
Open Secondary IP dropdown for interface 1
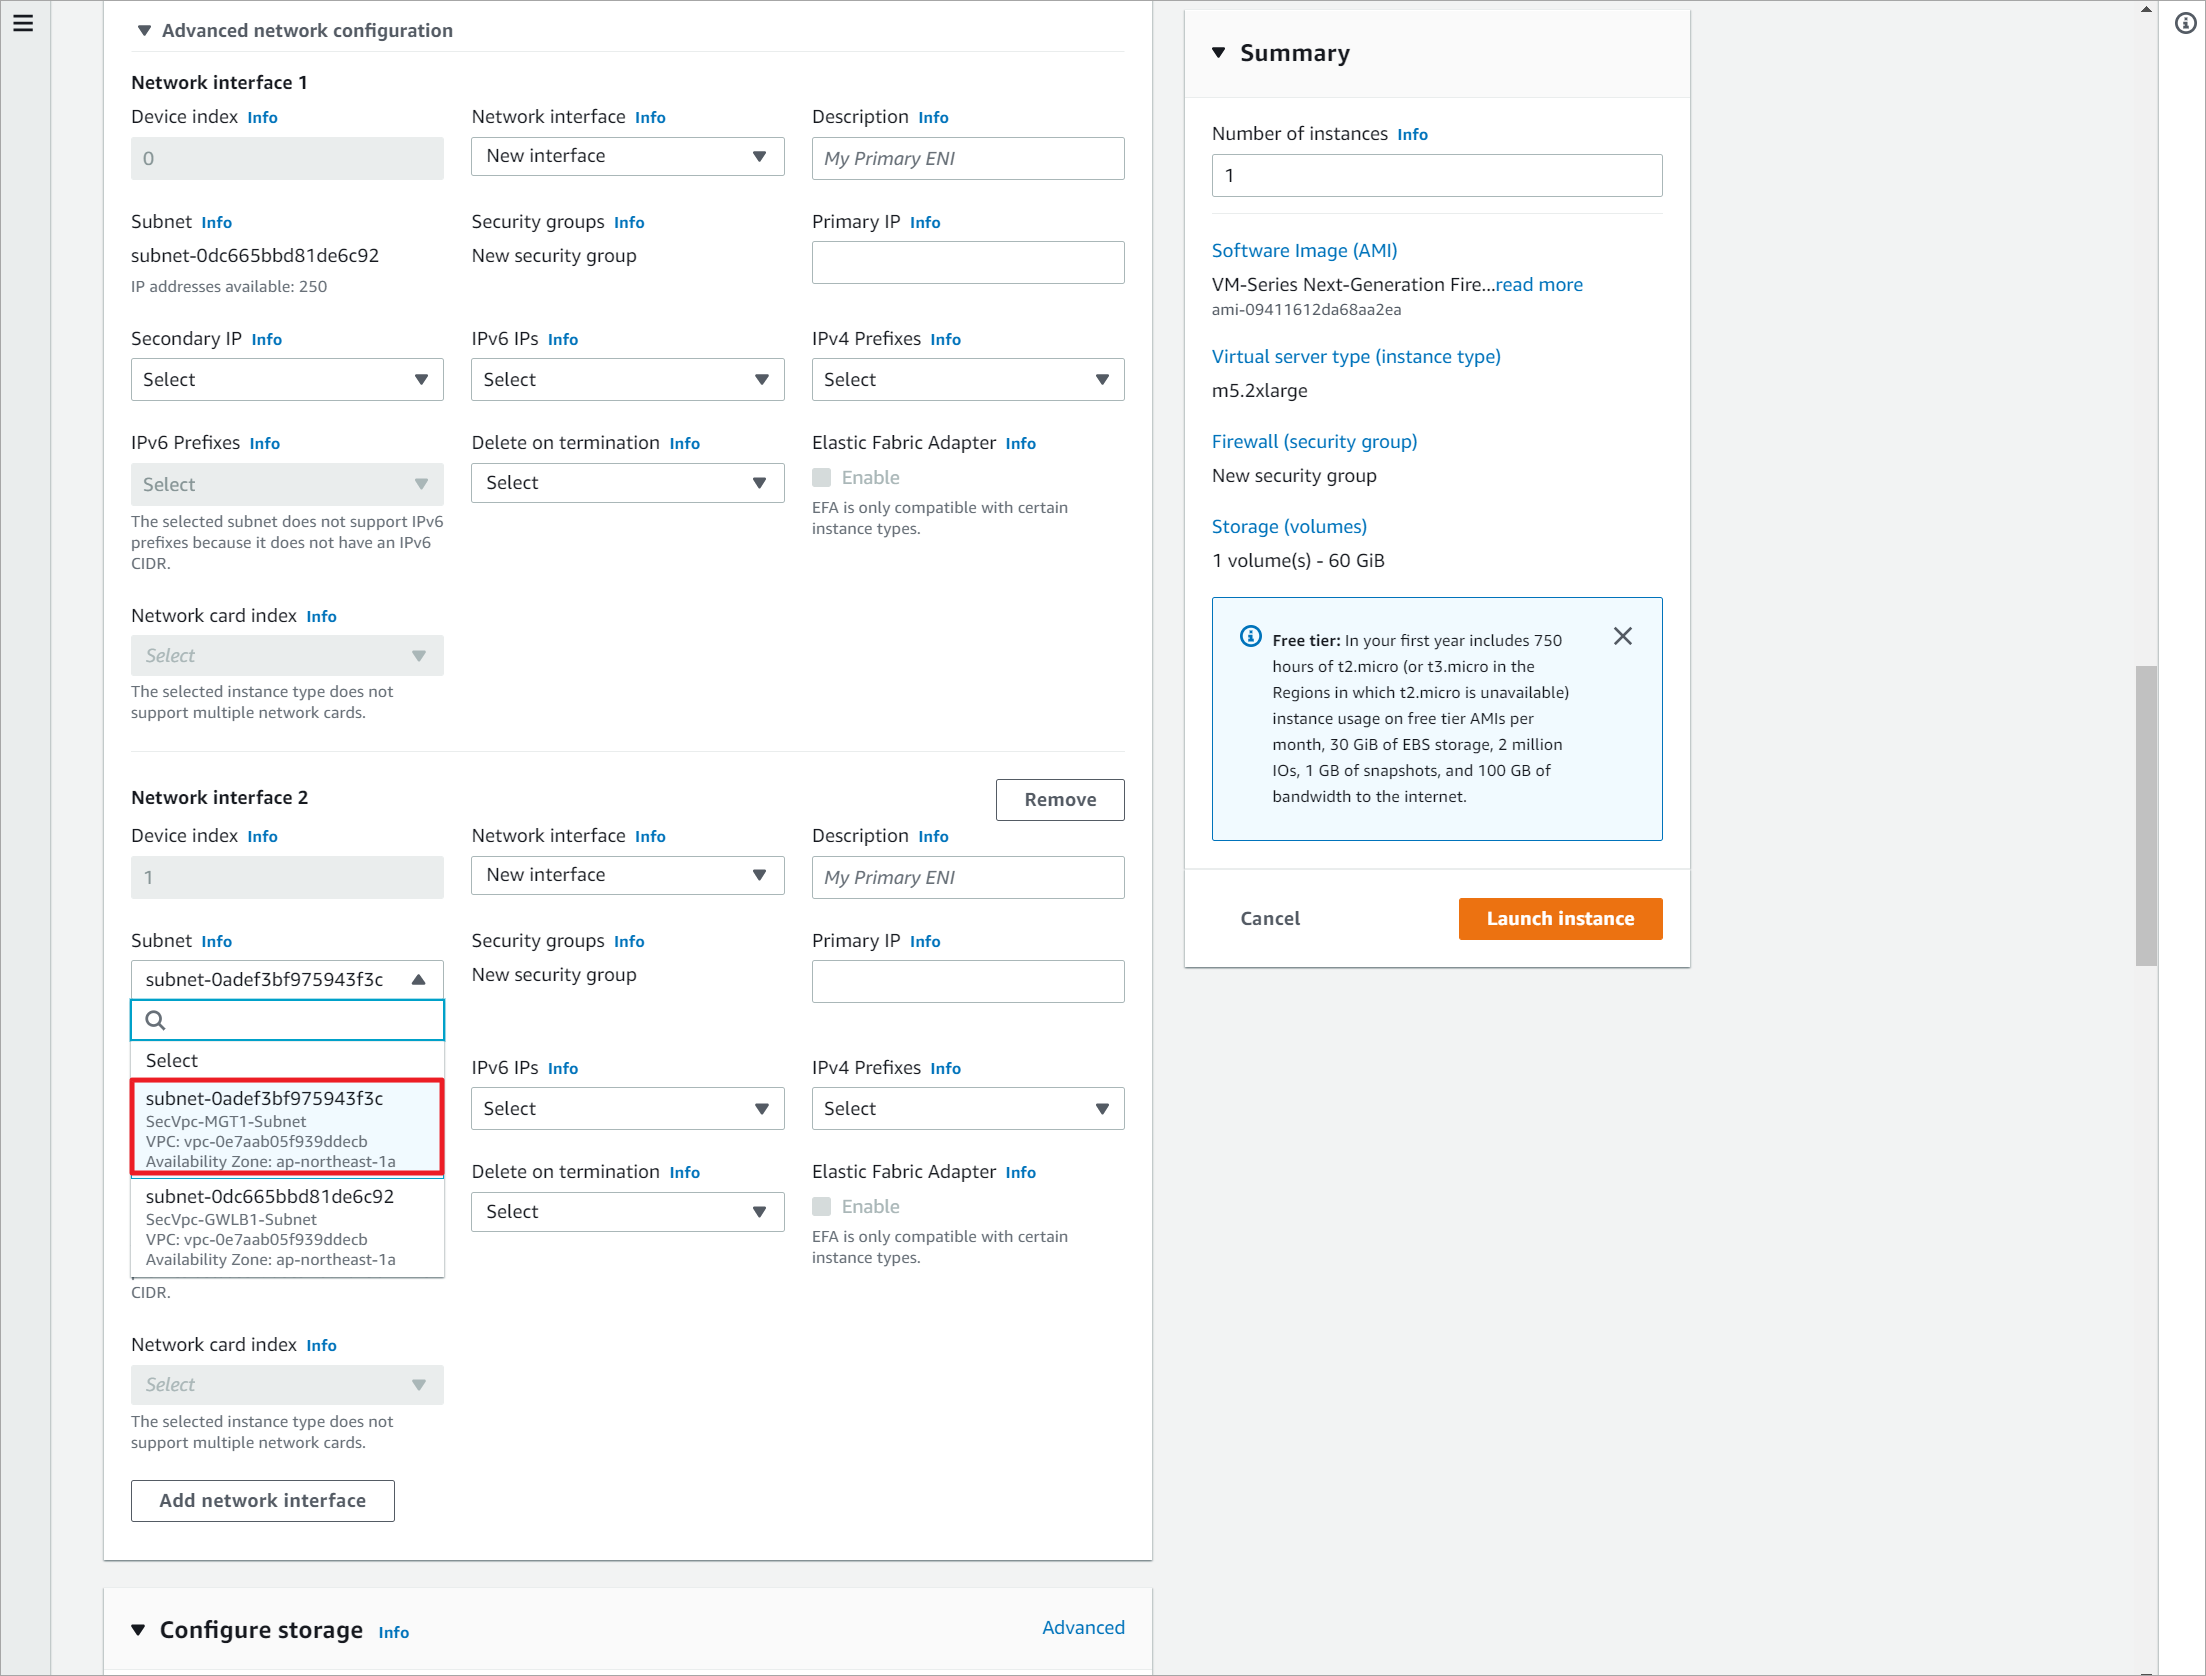[287, 380]
